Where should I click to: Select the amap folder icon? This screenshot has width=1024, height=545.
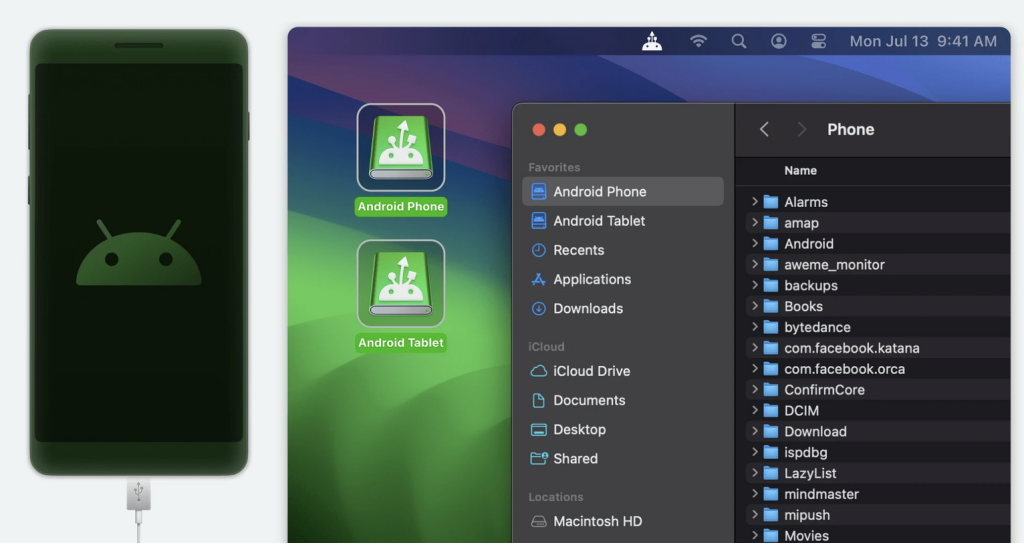771,223
